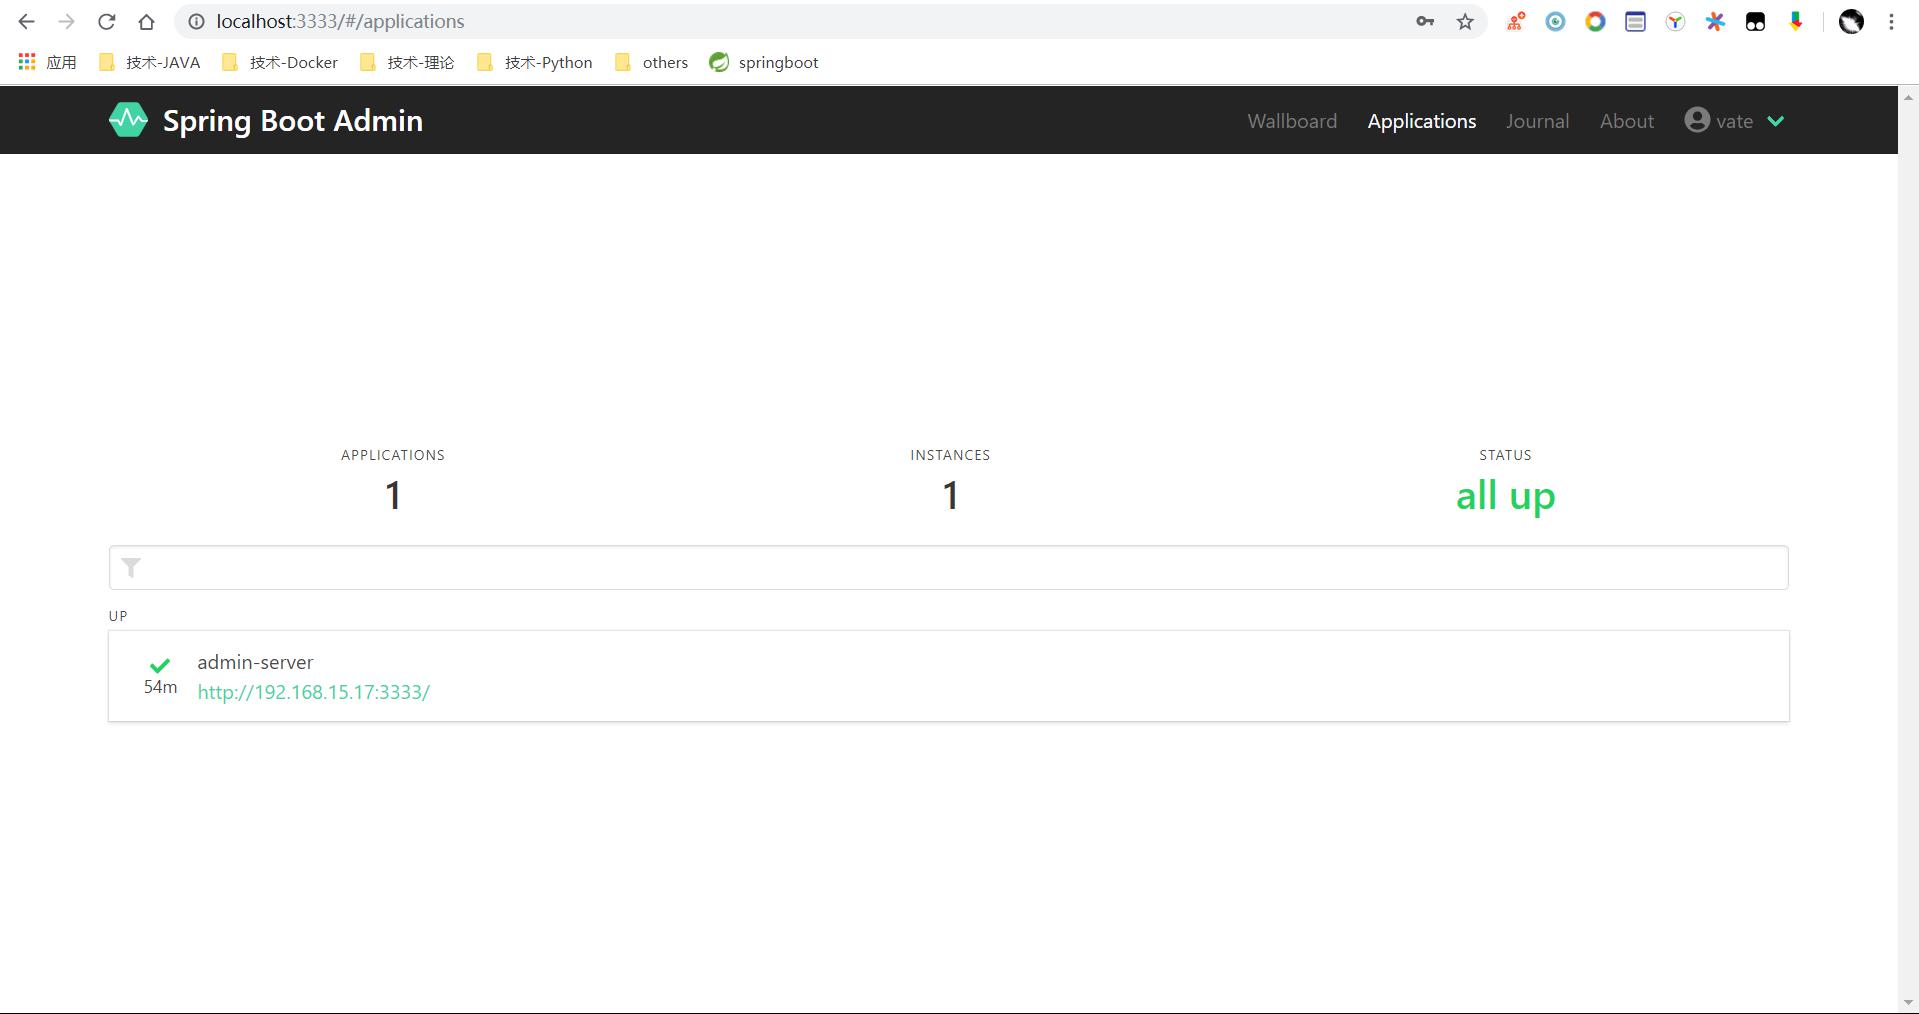Screen dimensions: 1919x1014
Task: Expand the vate user dropdown chevron
Action: click(1776, 121)
